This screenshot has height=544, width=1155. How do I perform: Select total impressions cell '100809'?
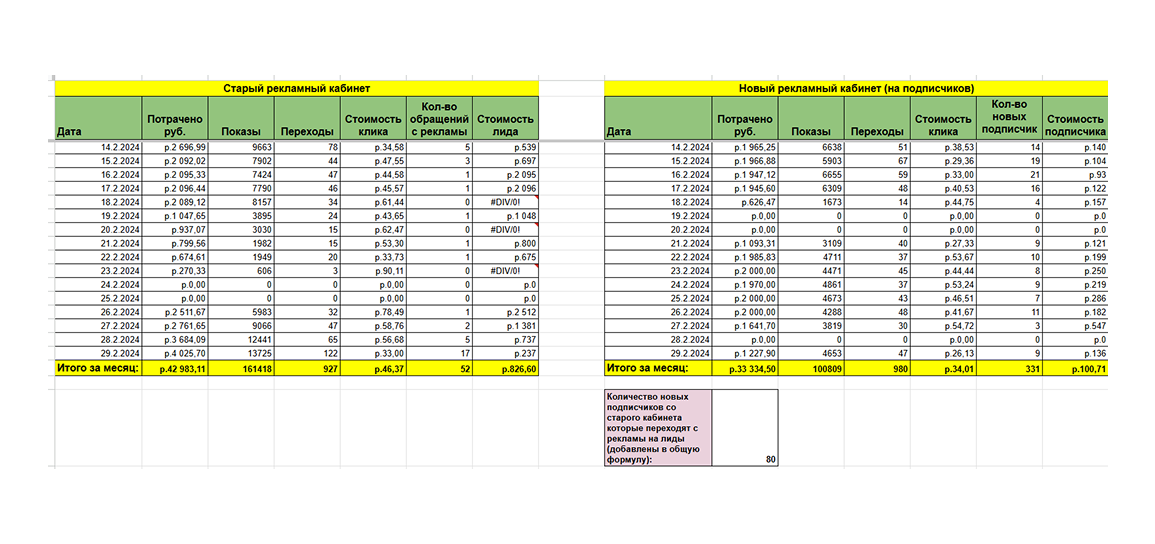click(x=811, y=367)
